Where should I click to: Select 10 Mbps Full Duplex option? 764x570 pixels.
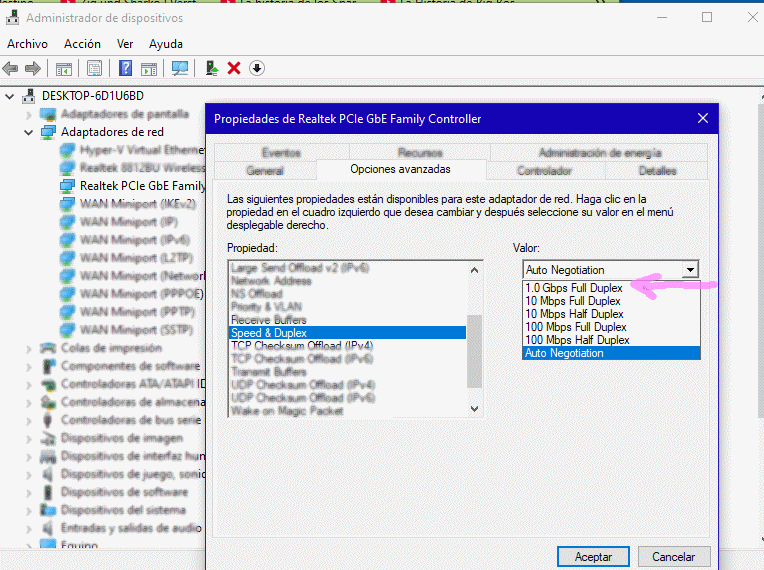(611, 301)
